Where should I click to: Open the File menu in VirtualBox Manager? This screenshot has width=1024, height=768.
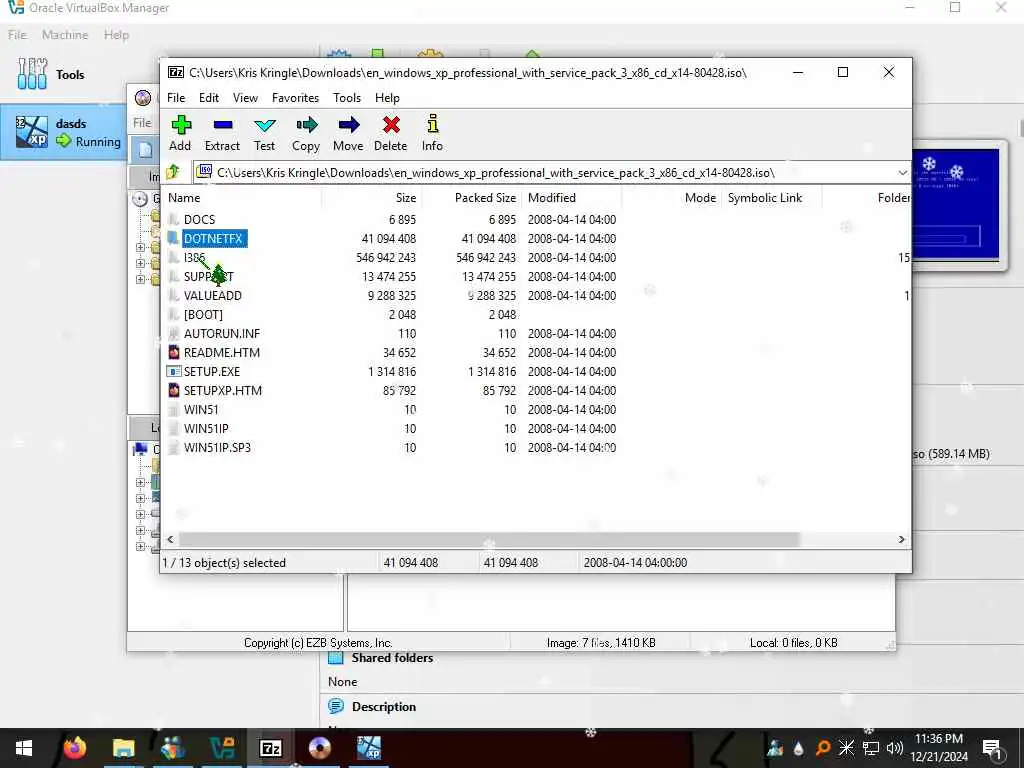coord(18,35)
